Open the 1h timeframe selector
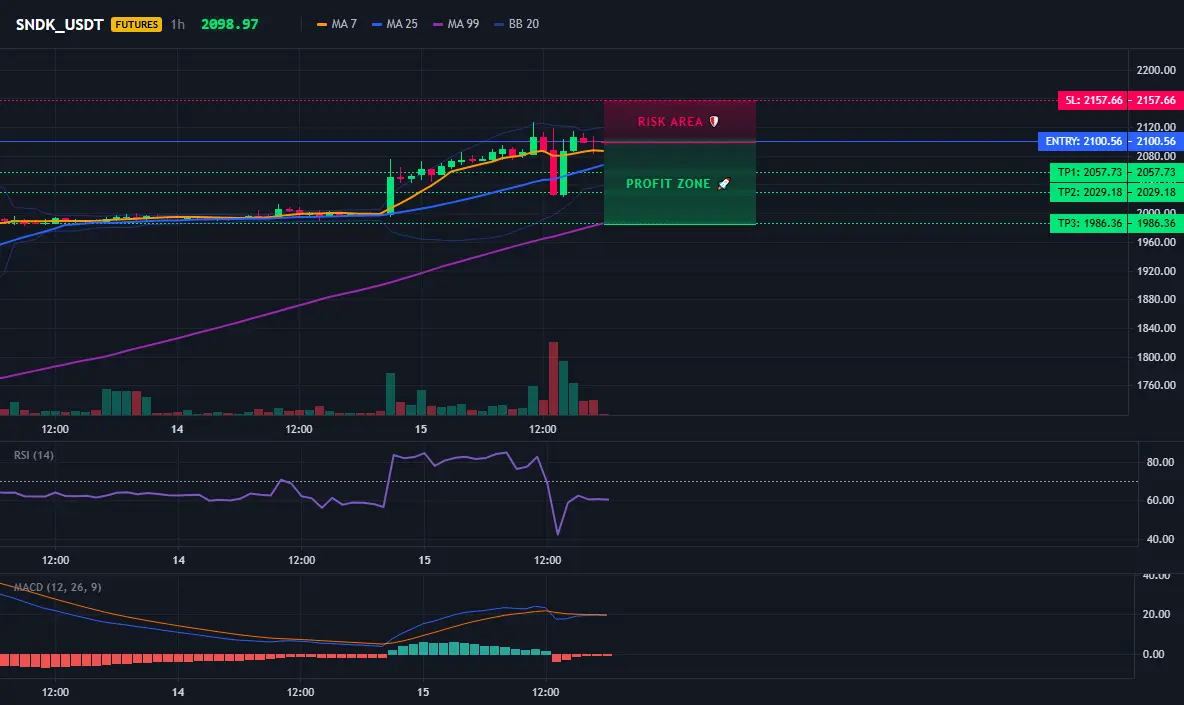The image size is (1184, 705). pyautogui.click(x=177, y=24)
